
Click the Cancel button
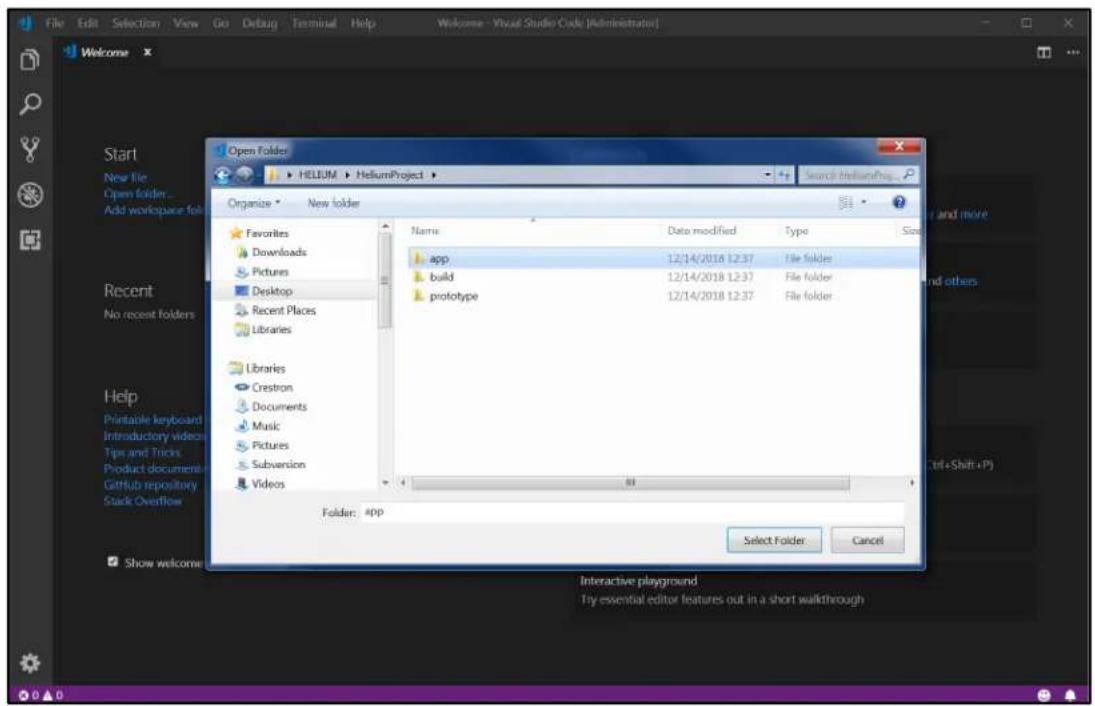pyautogui.click(x=867, y=540)
